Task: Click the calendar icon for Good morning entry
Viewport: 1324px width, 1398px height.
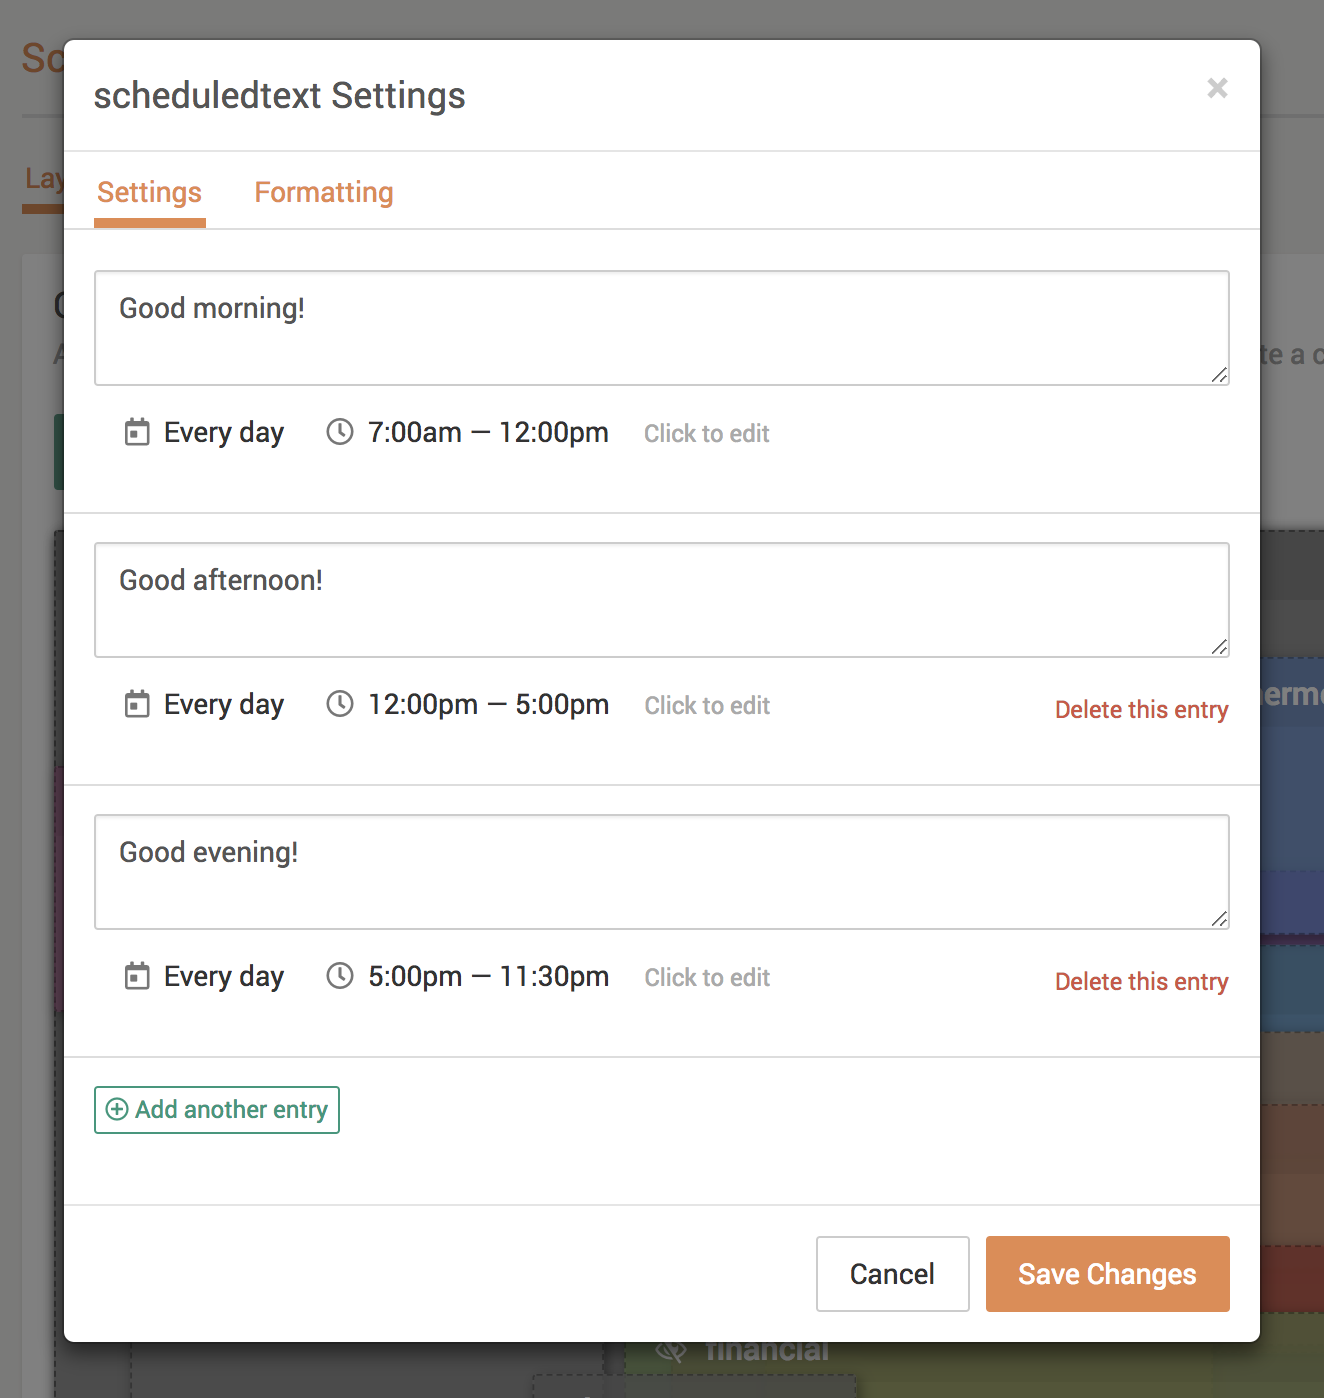Action: [136, 432]
